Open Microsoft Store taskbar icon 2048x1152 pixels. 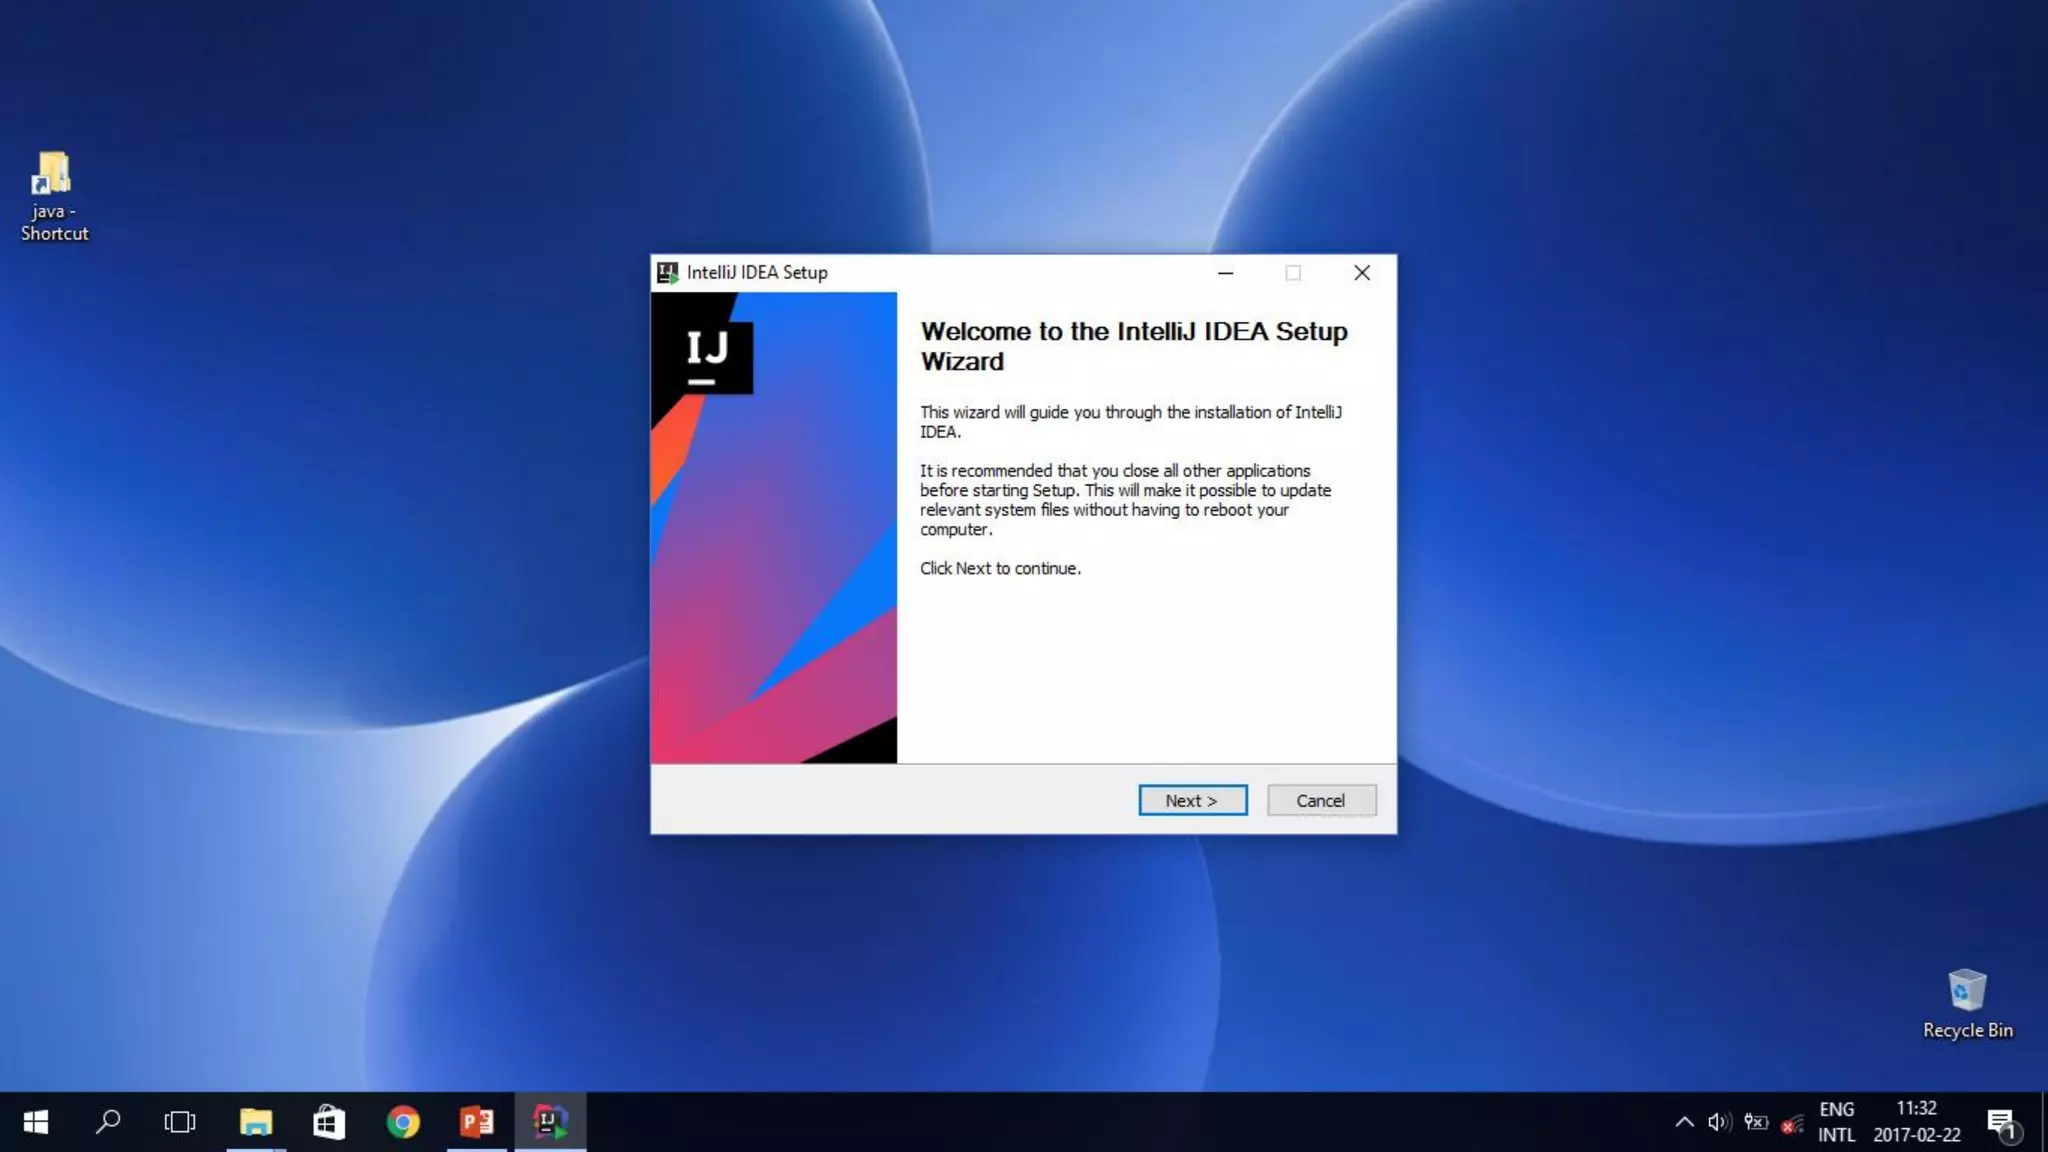coord(329,1122)
